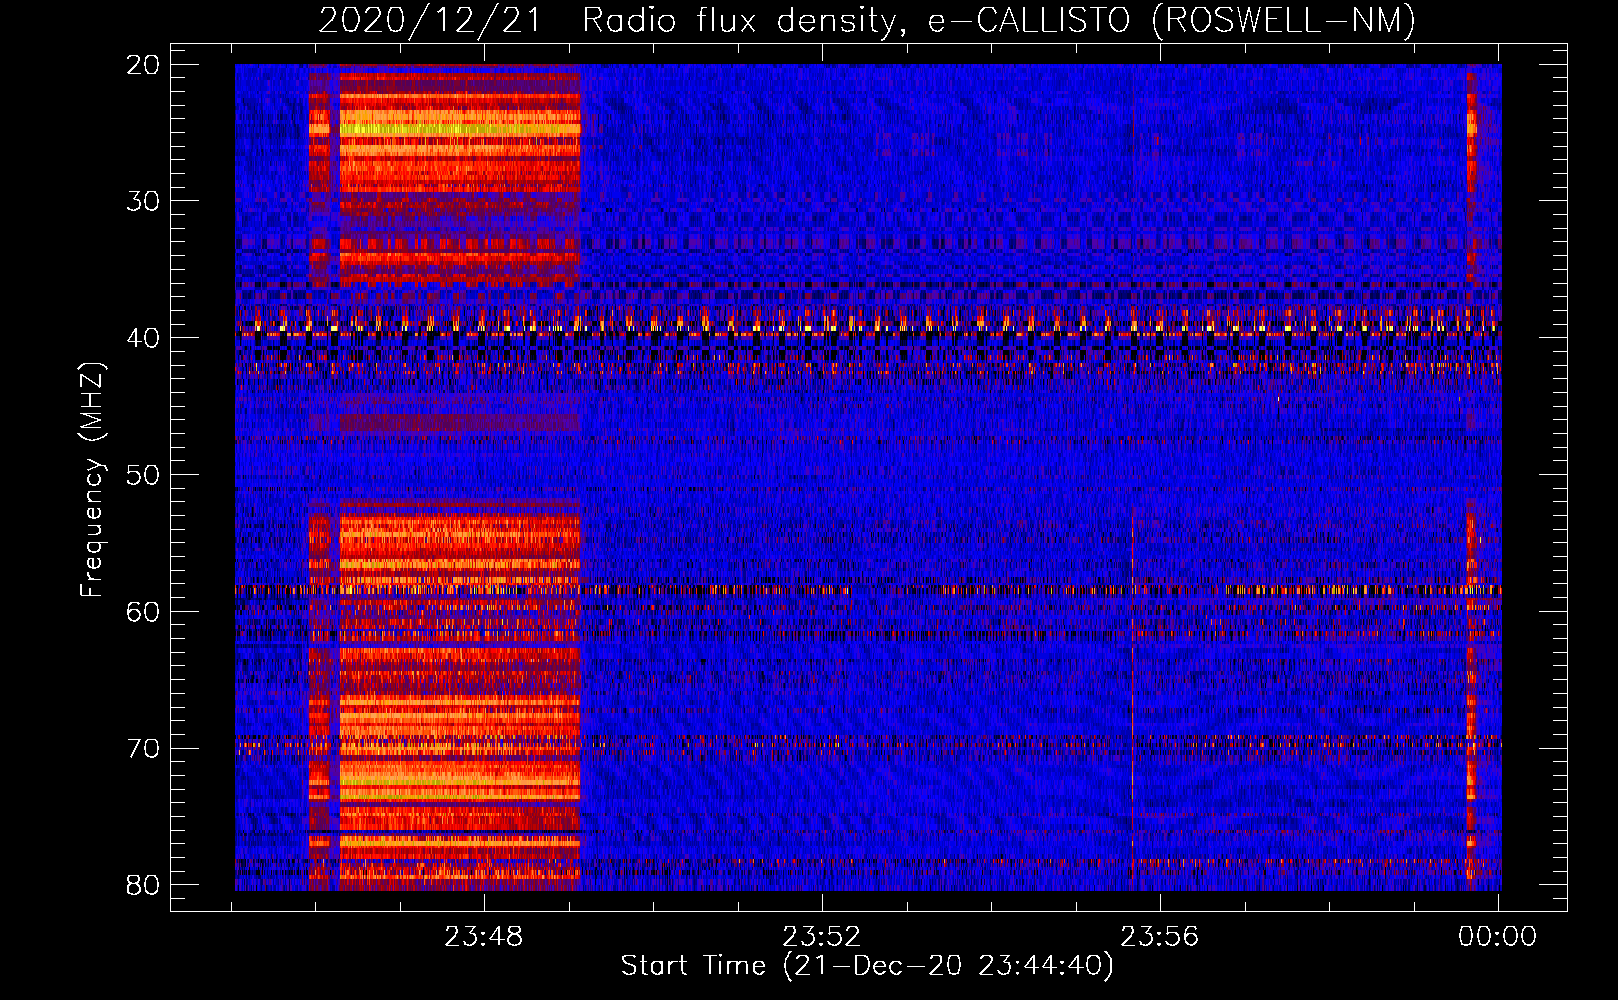Click the 'Start Time (21-Dec-20 23:44:40)' label
Image resolution: width=1618 pixels, height=1000 pixels.
point(867,966)
